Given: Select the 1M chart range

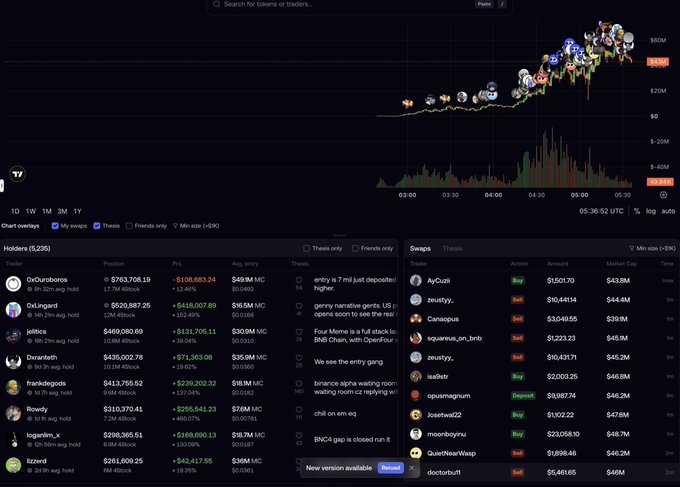Looking at the screenshot, I should (x=47, y=211).
